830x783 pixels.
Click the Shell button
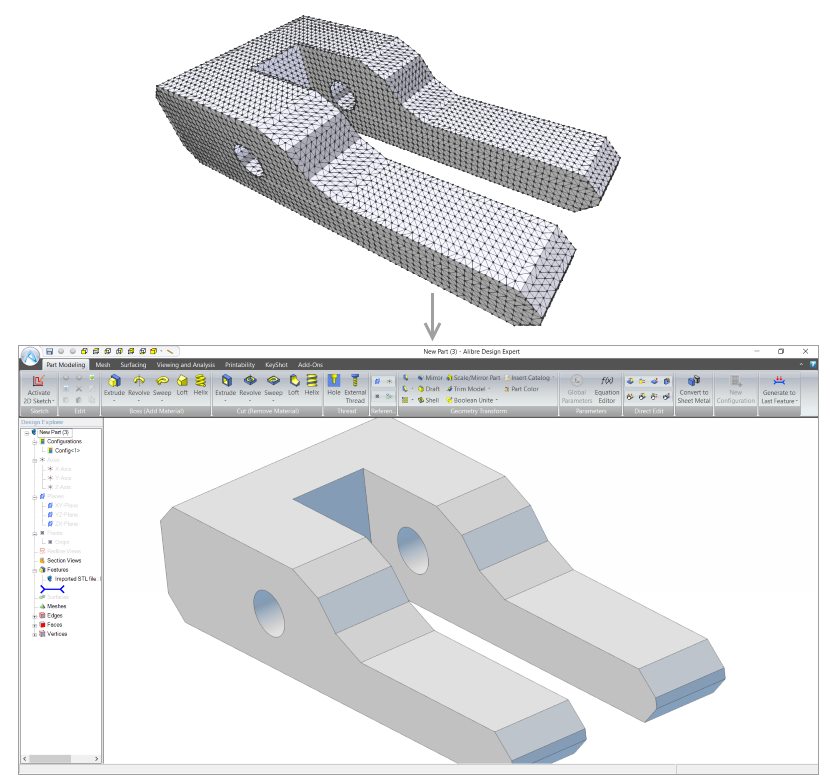426,400
